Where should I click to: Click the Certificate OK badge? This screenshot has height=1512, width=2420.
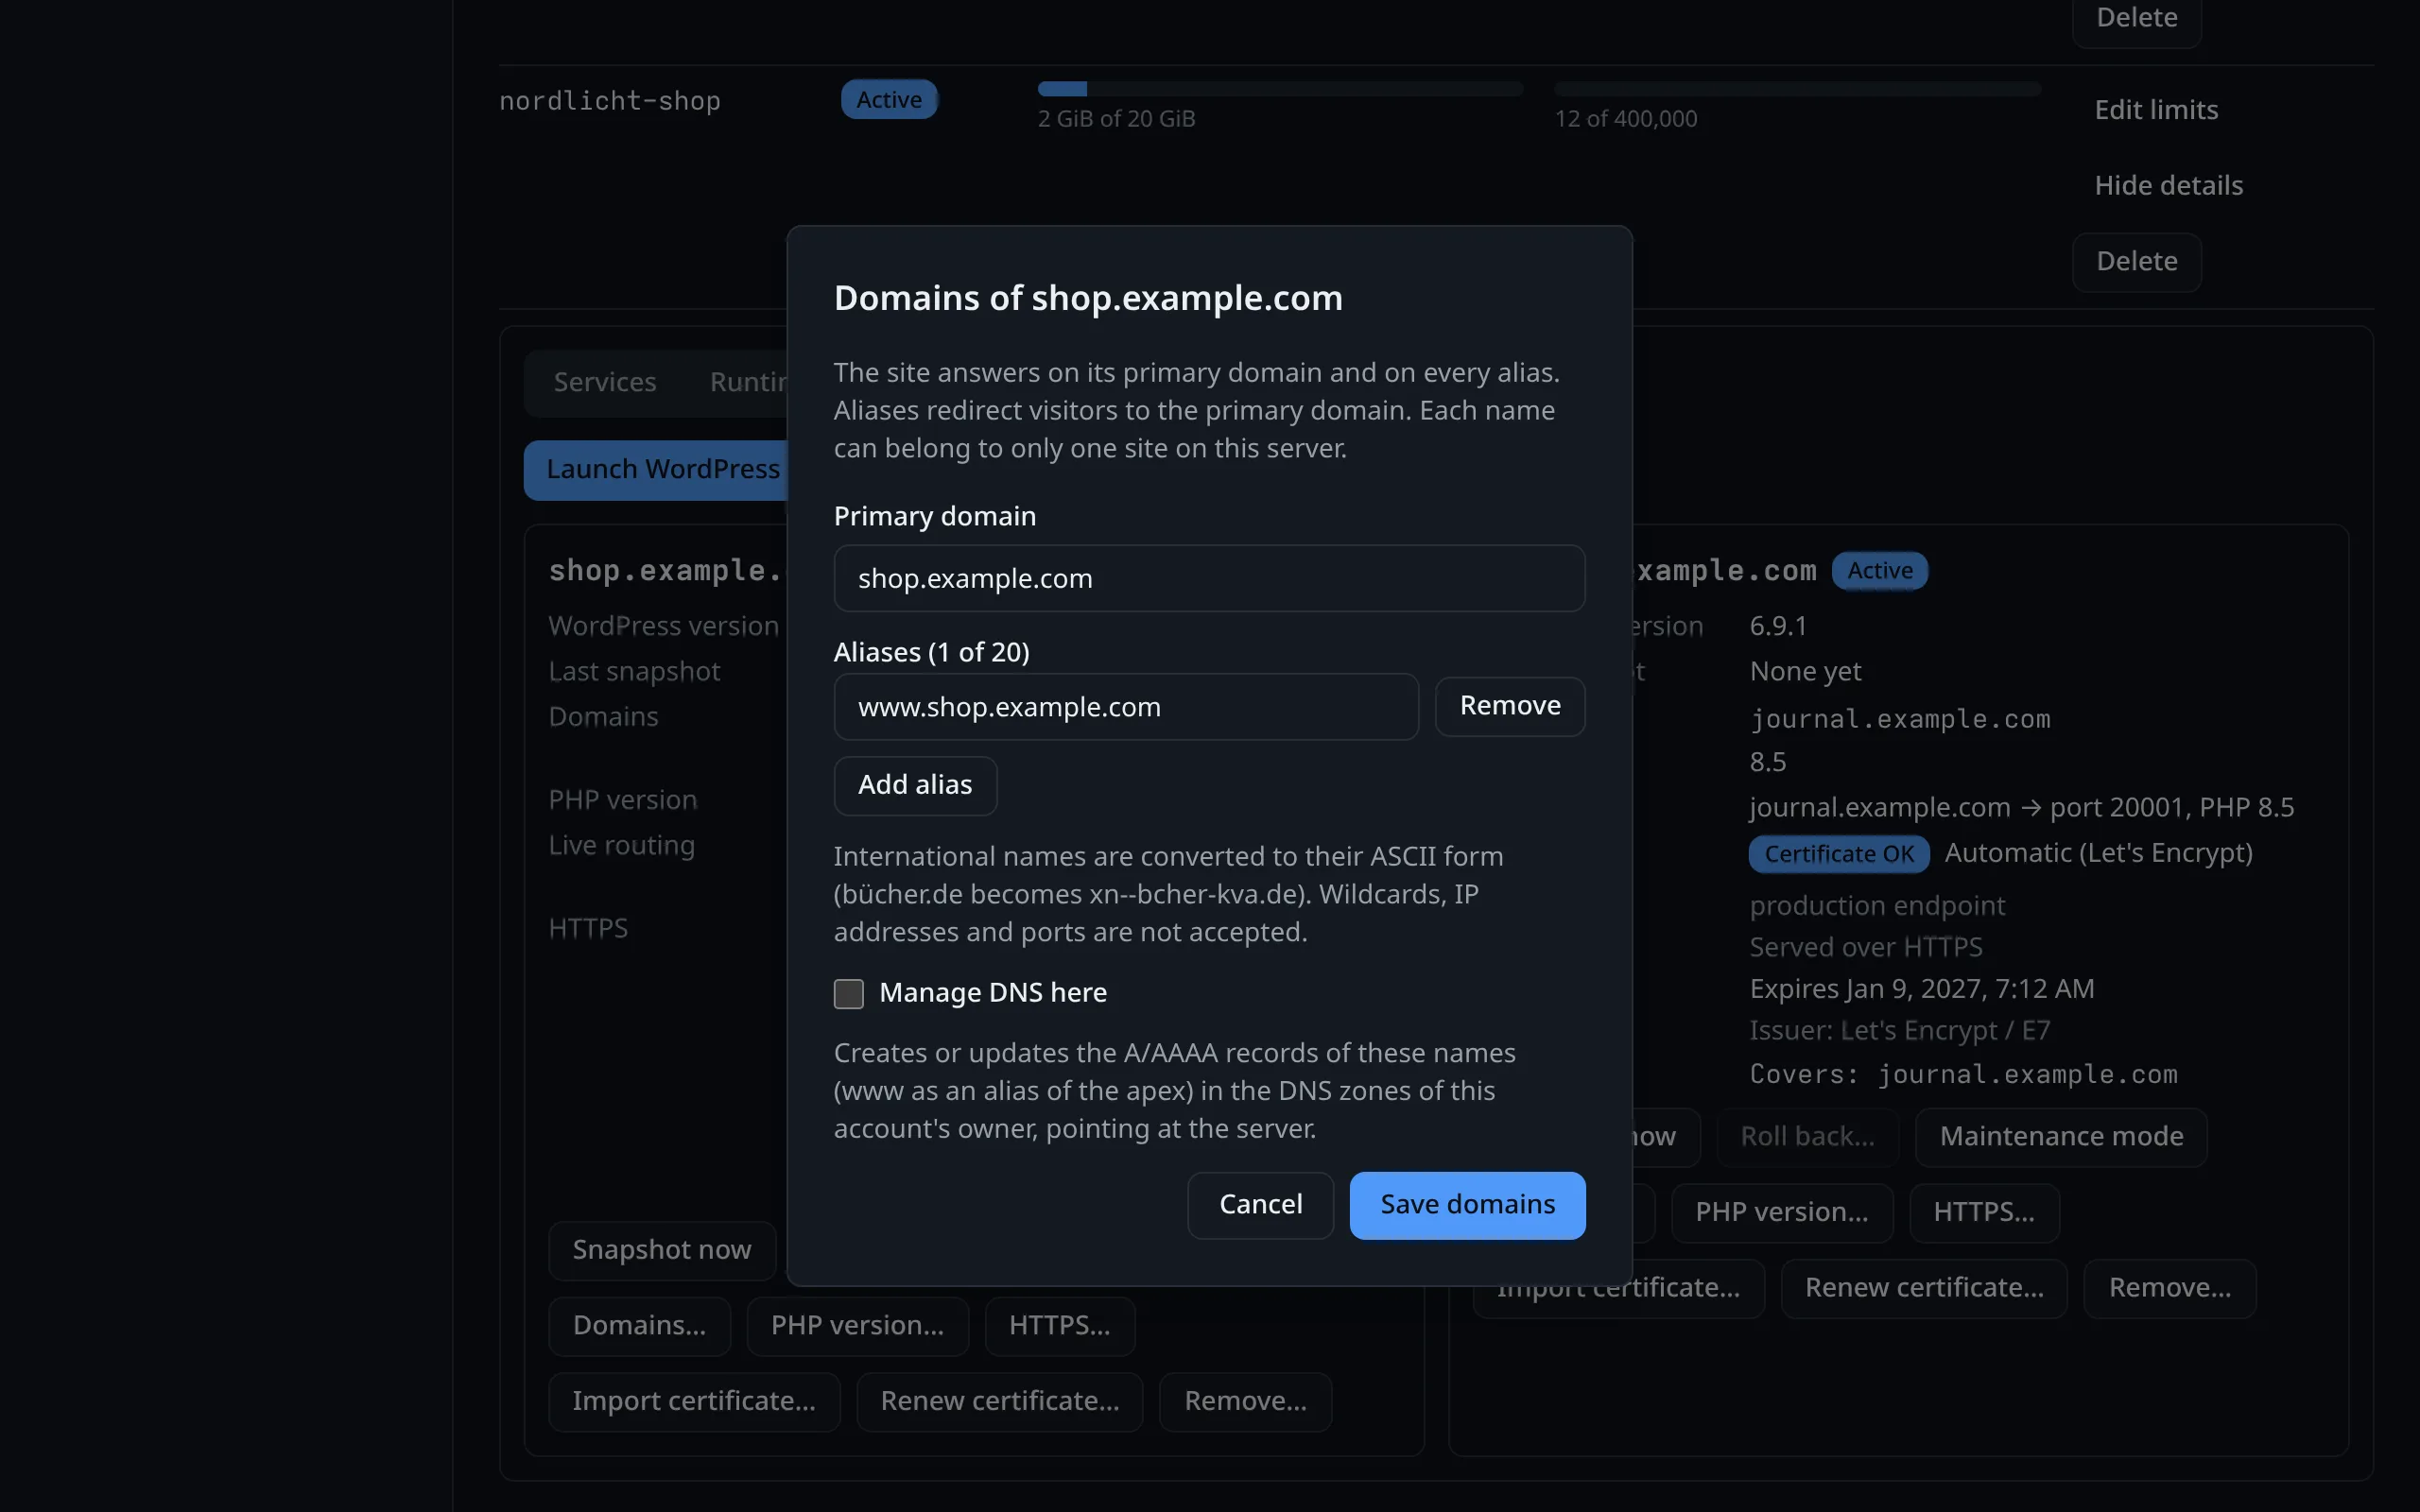tap(1838, 854)
